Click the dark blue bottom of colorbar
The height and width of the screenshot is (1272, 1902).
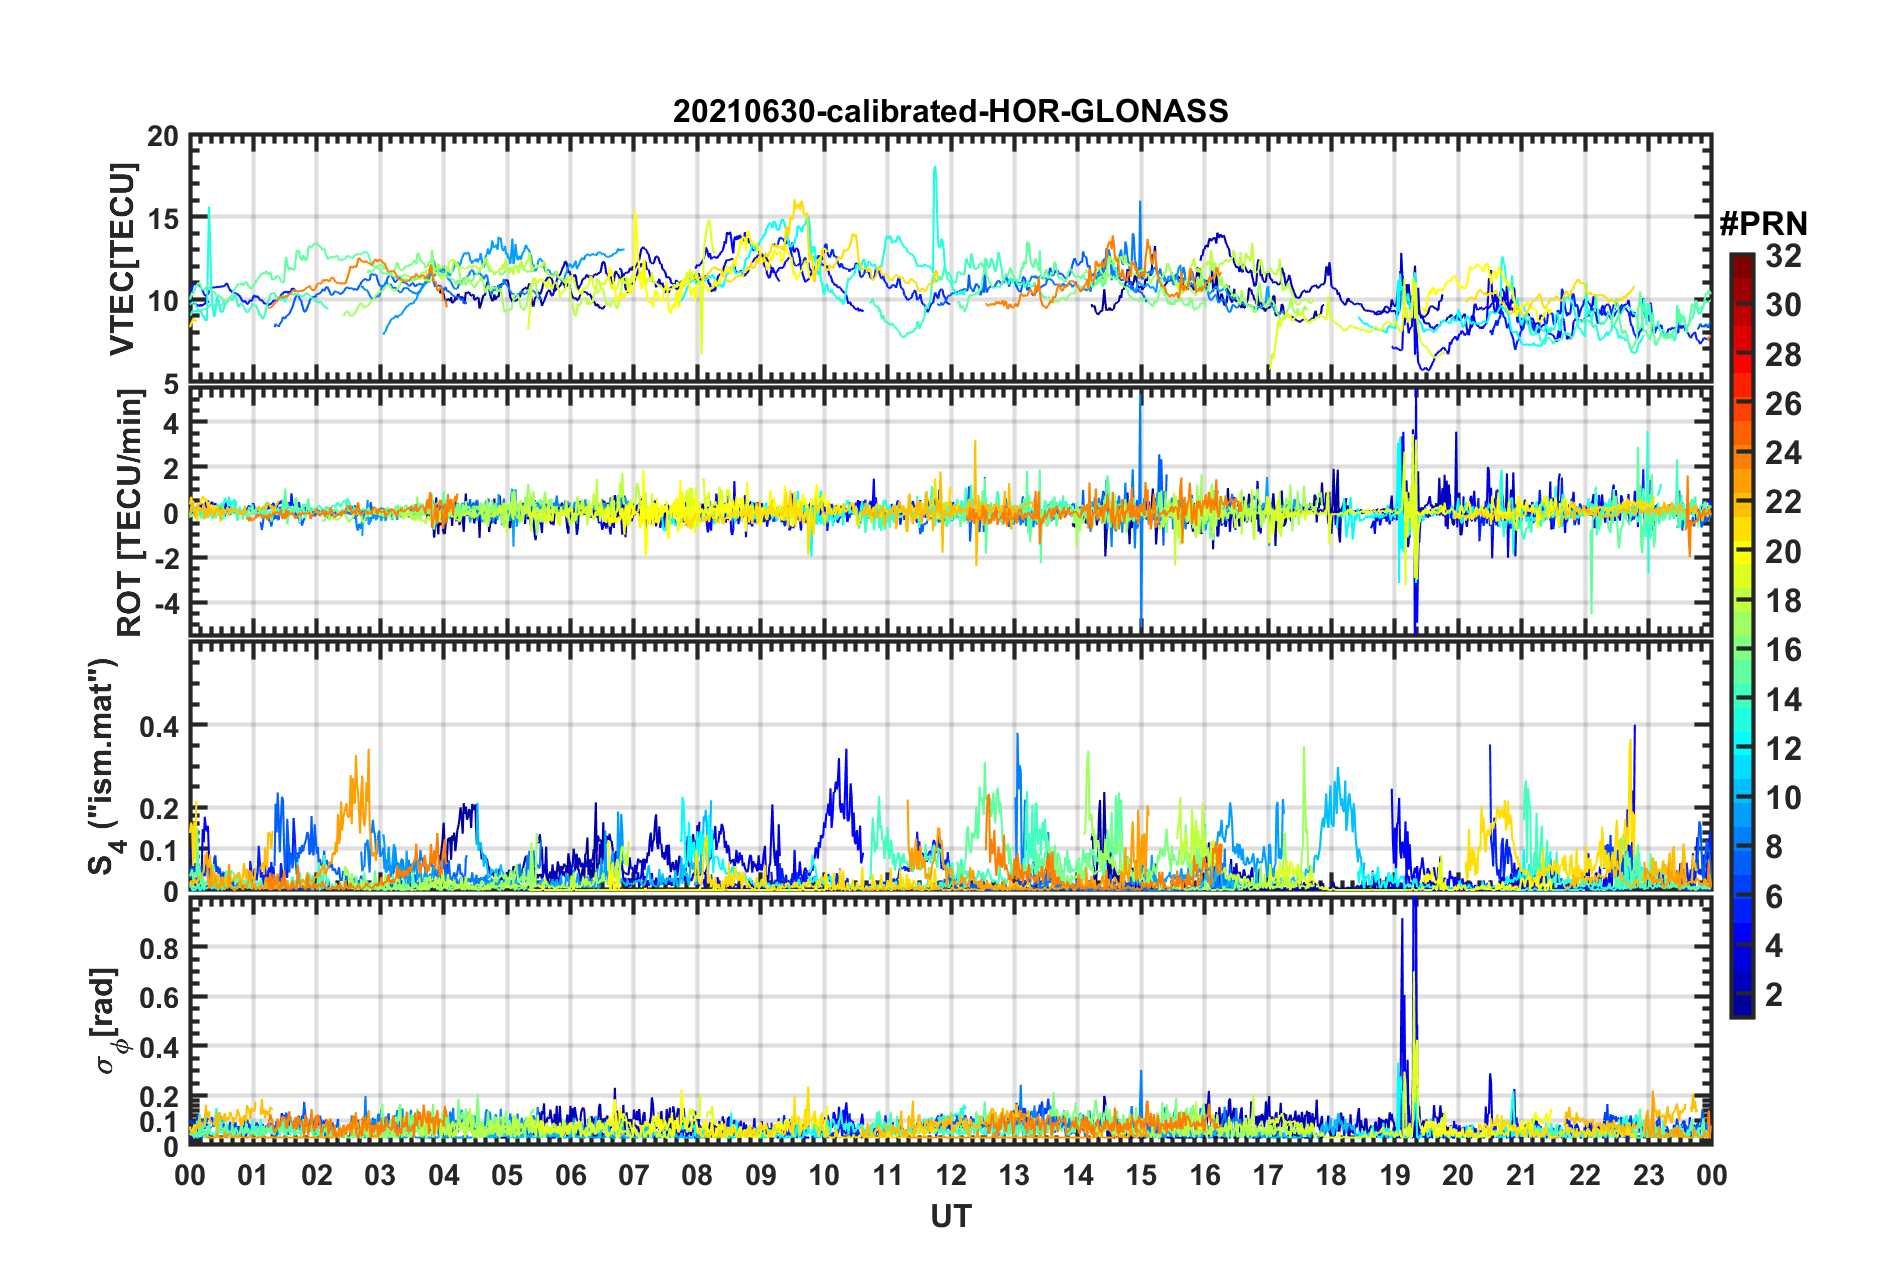tap(1741, 1008)
